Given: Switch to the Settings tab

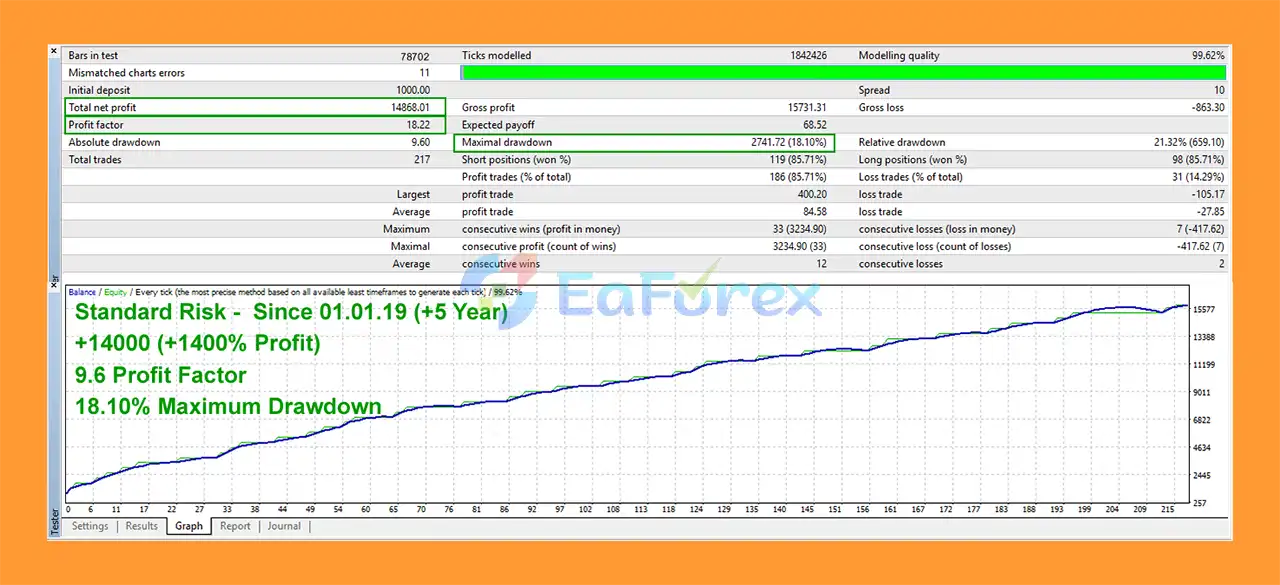Looking at the screenshot, I should [90, 526].
